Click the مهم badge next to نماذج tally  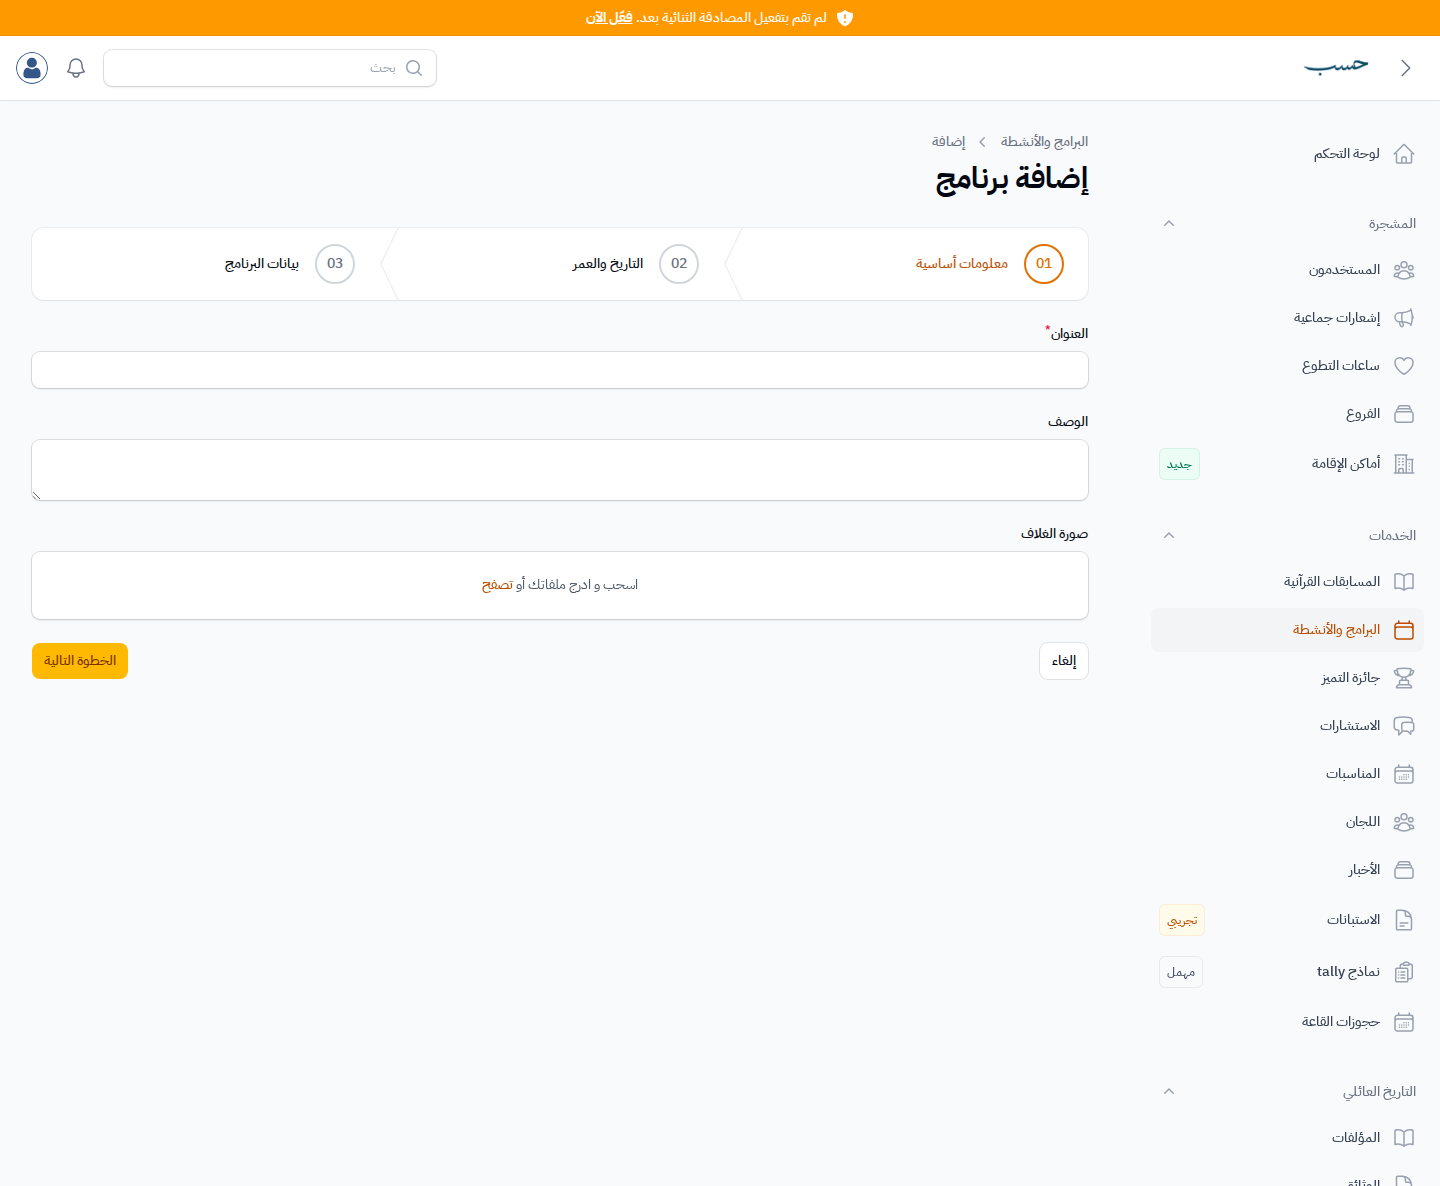click(1181, 972)
